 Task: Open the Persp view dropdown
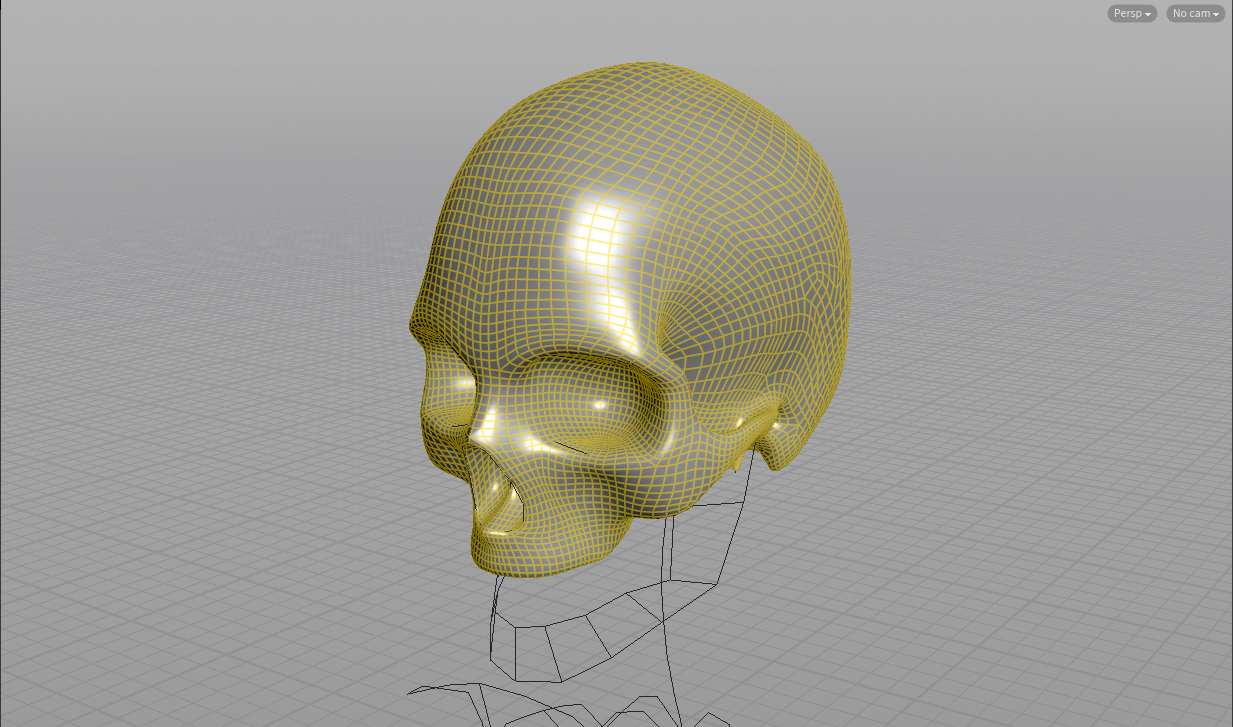tap(1132, 13)
